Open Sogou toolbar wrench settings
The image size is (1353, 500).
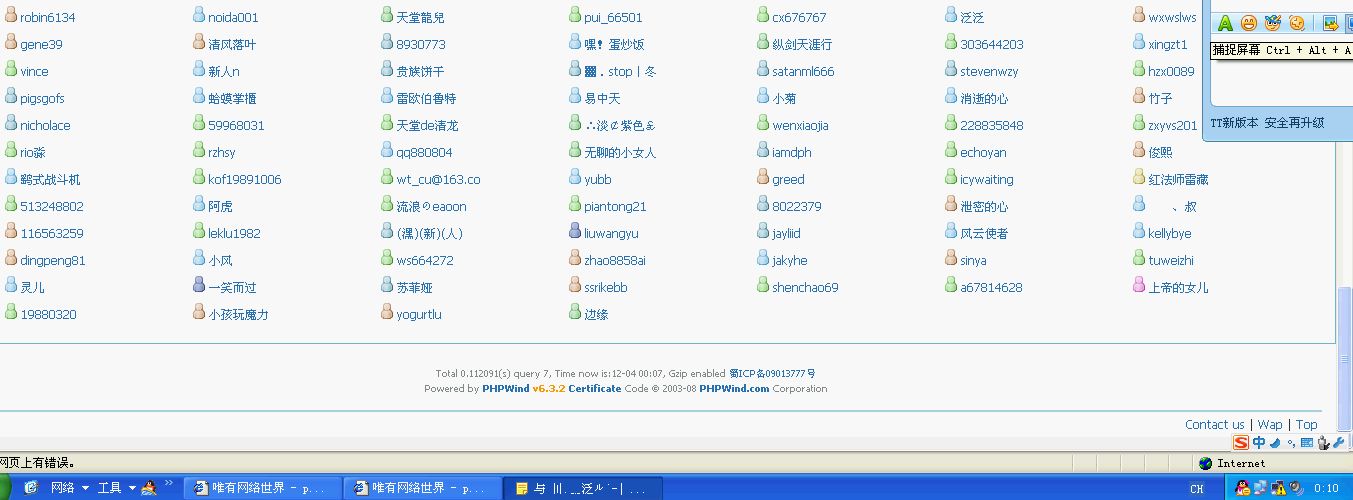[1337, 443]
